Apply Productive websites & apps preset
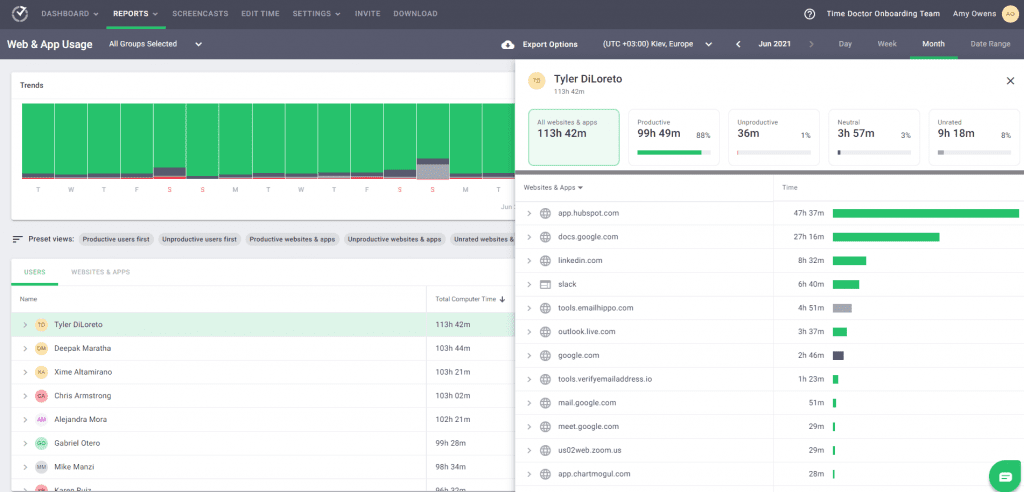The height and width of the screenshot is (492, 1024). 293,239
